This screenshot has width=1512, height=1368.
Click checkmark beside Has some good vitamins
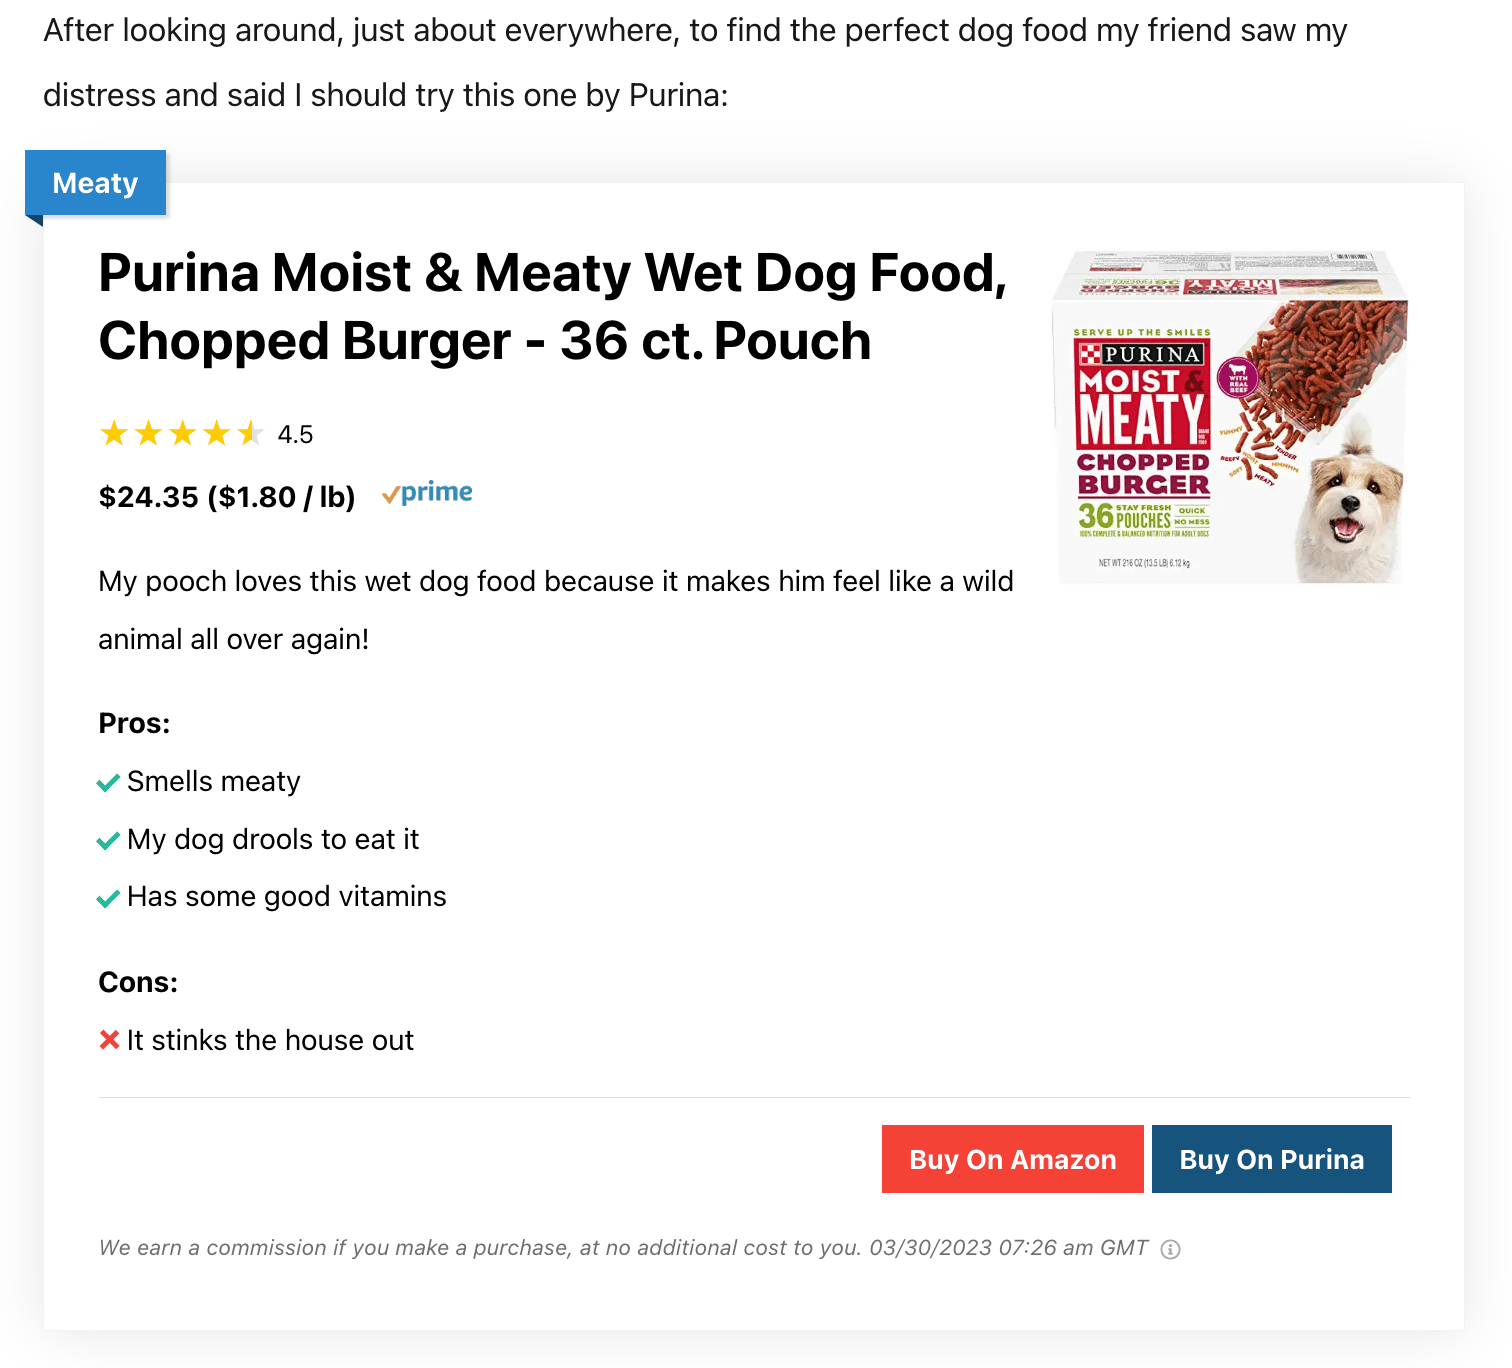108,899
